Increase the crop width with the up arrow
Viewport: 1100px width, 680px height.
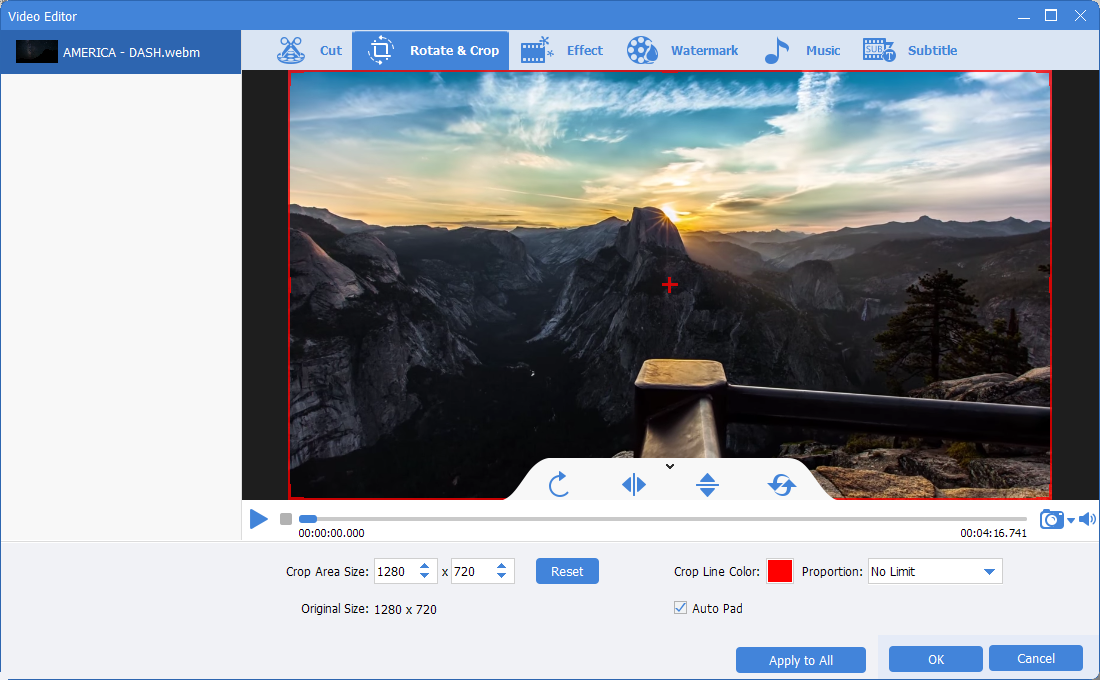425,566
